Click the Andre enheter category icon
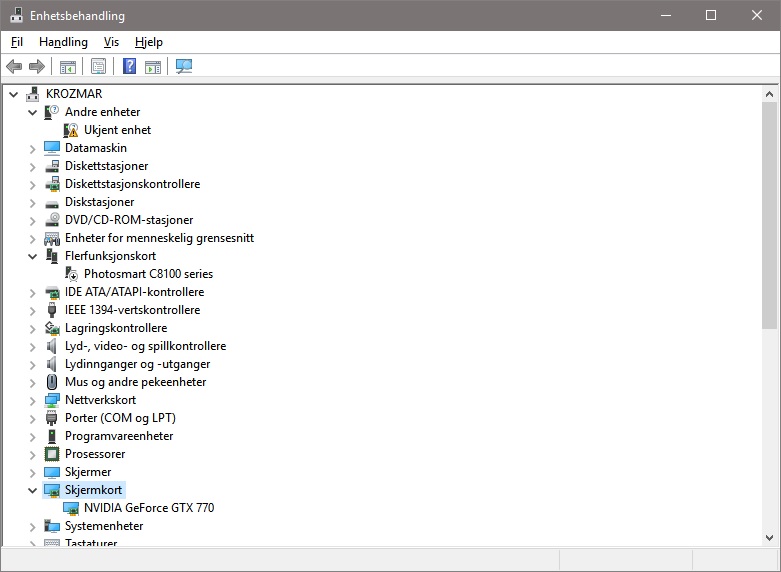The width and height of the screenshot is (781, 572). pyautogui.click(x=52, y=112)
